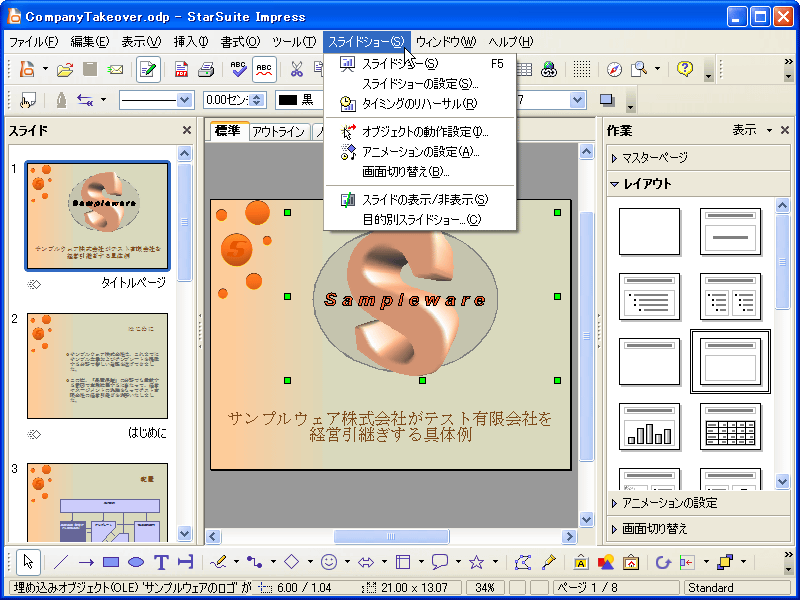Select the Block Arrows tool
The width and height of the screenshot is (800, 600).
click(x=366, y=562)
